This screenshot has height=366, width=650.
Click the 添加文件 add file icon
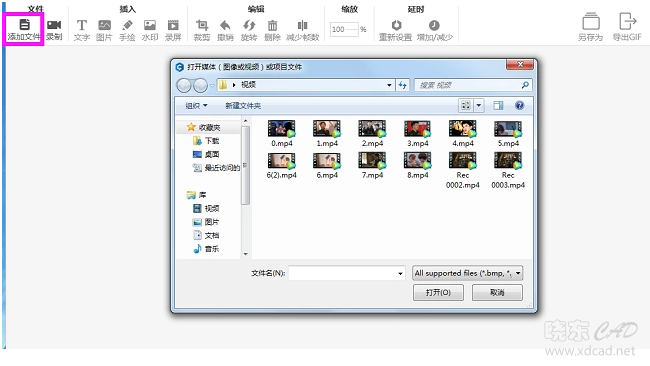[x=24, y=25]
